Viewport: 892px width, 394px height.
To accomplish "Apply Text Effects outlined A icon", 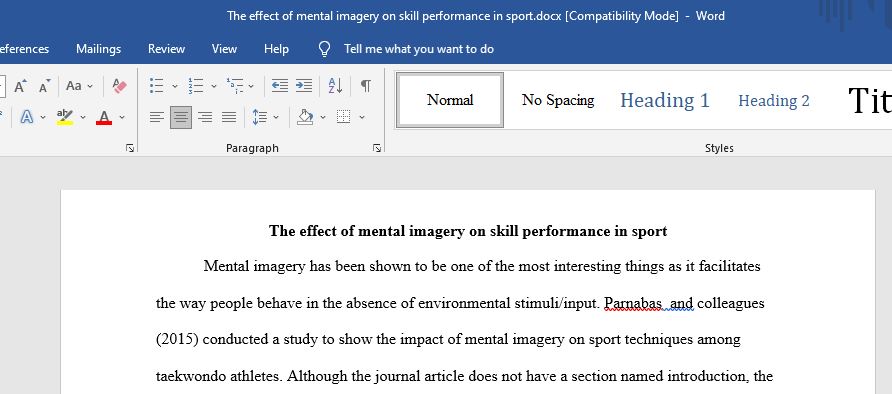I will [x=26, y=117].
